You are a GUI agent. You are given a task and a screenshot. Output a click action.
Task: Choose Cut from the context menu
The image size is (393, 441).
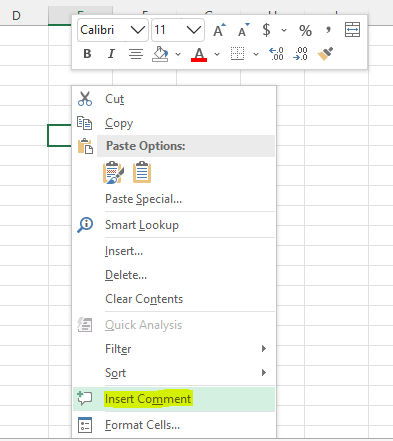click(174, 99)
